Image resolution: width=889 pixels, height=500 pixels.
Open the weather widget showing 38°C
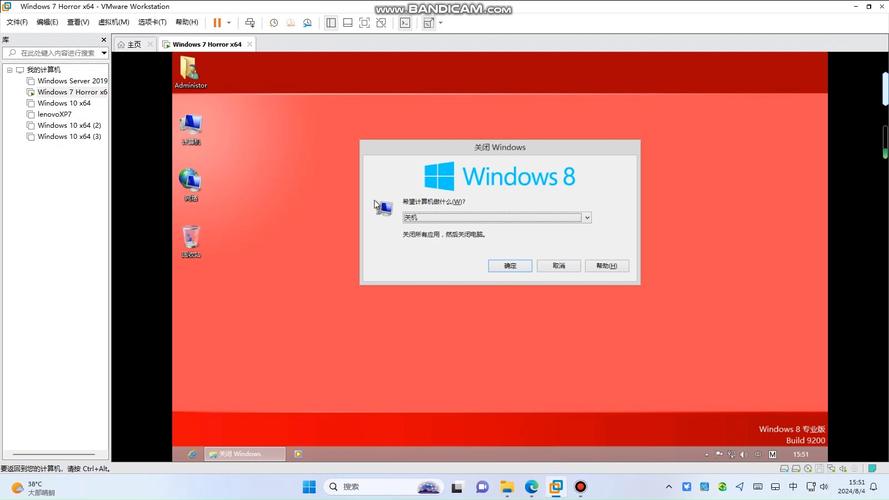pos(34,488)
